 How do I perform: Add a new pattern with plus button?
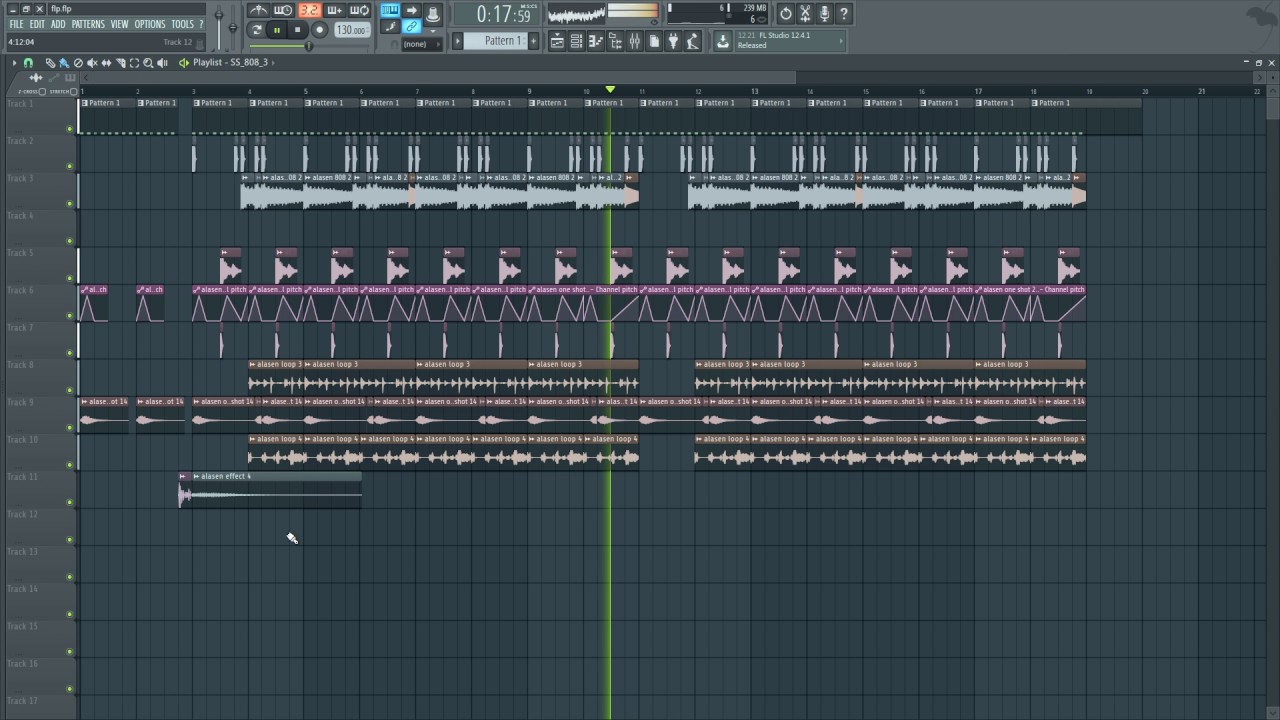pos(533,41)
